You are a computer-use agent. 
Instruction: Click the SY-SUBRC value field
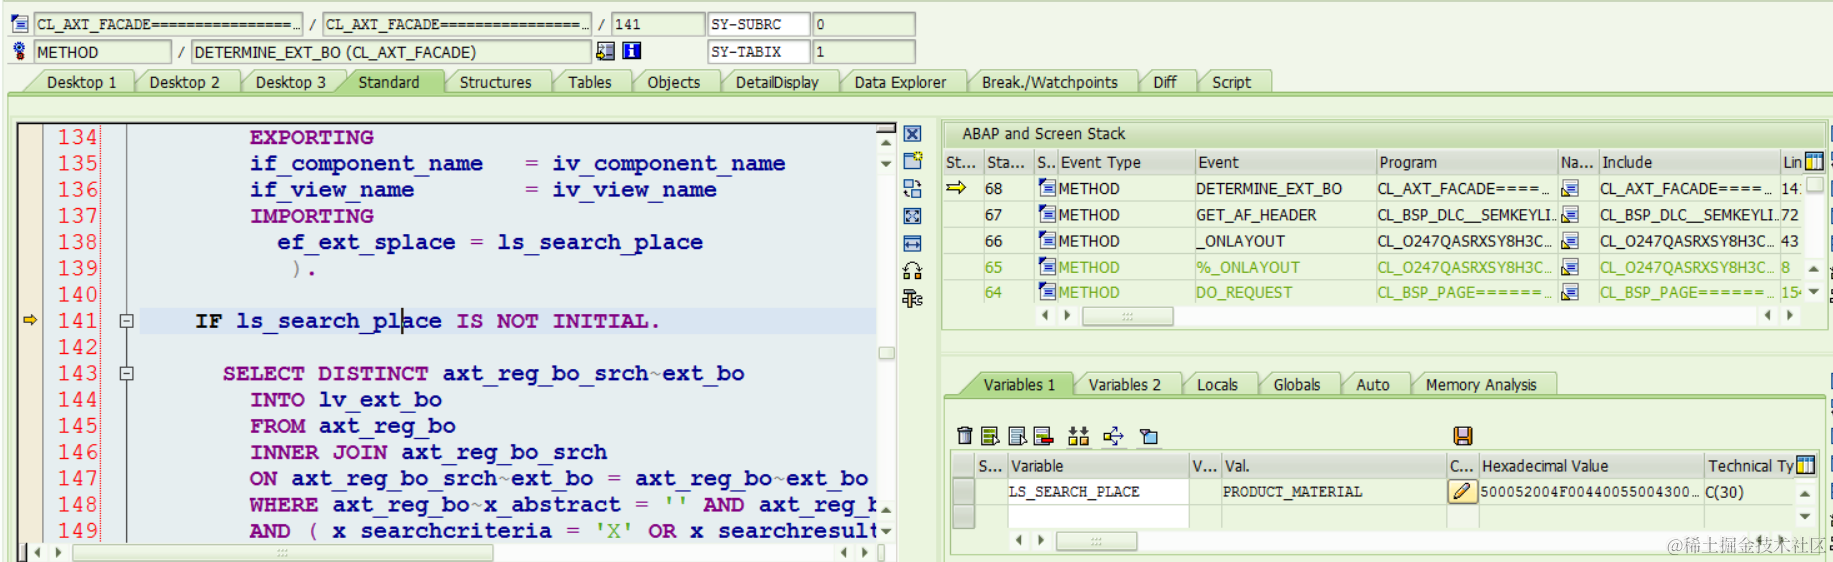864,24
